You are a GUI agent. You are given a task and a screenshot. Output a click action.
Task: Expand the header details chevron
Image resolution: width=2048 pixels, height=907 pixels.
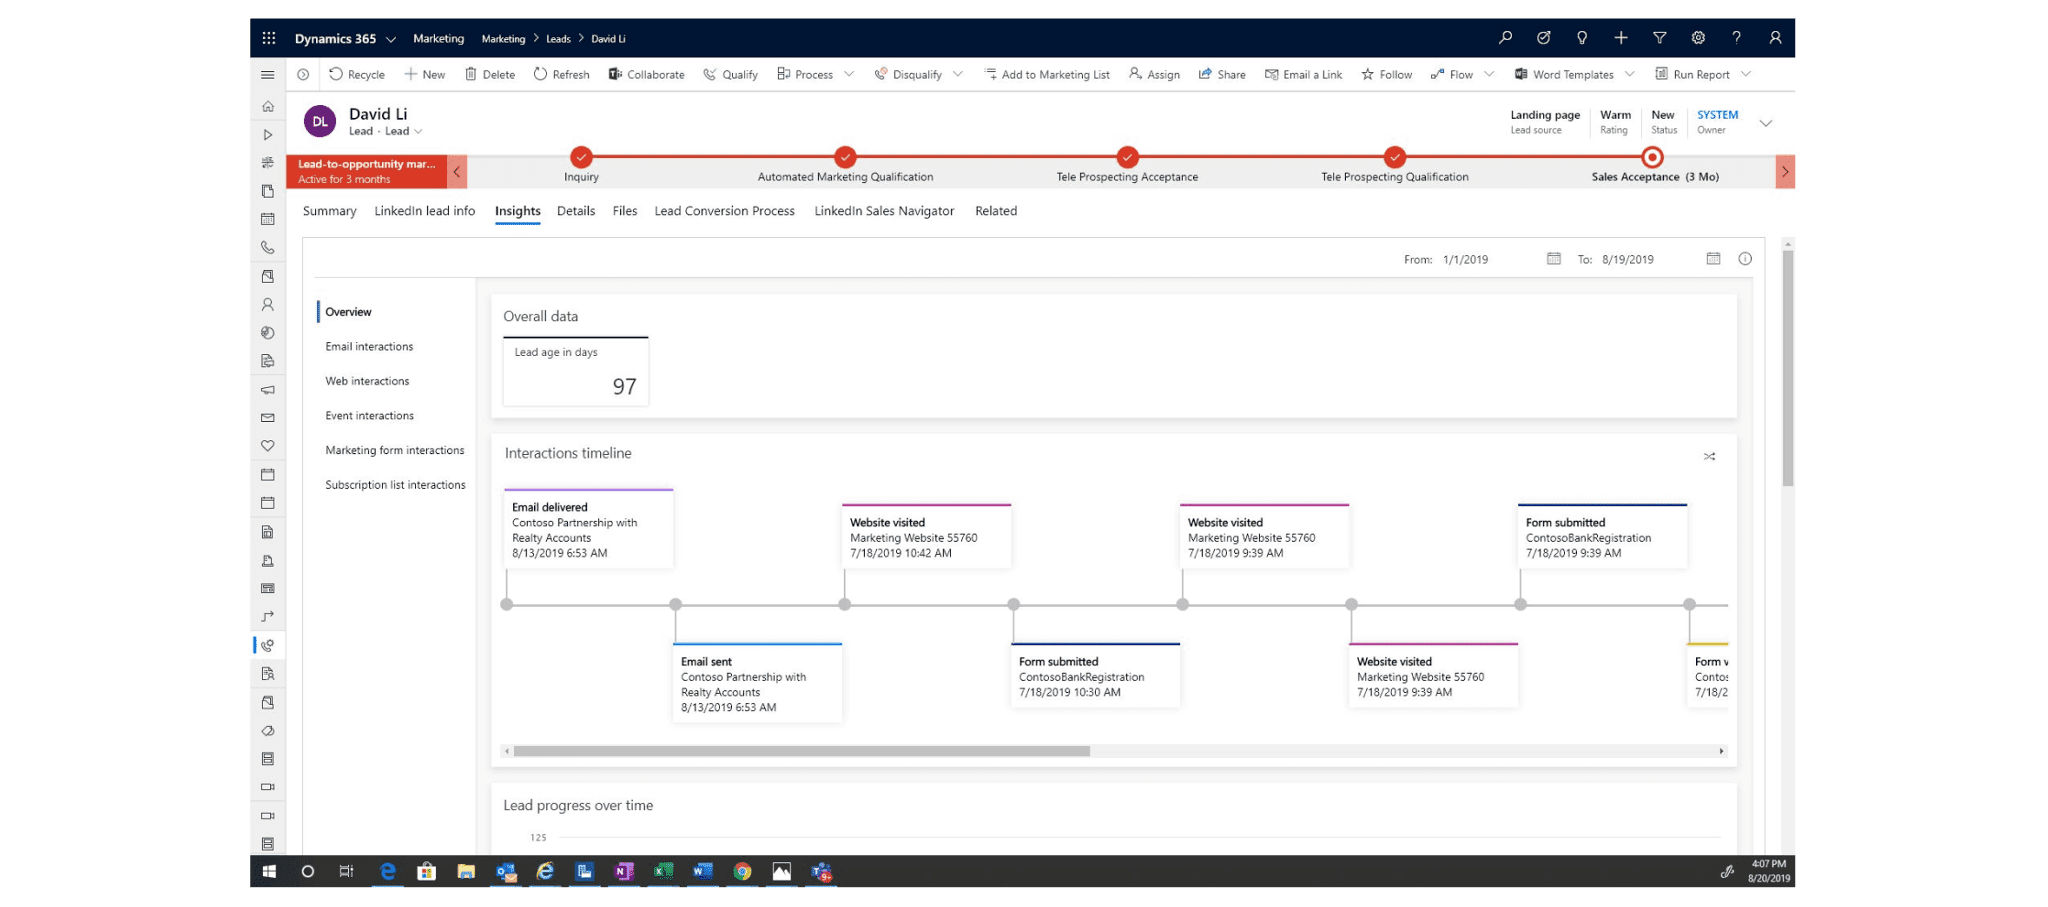pyautogui.click(x=1766, y=123)
